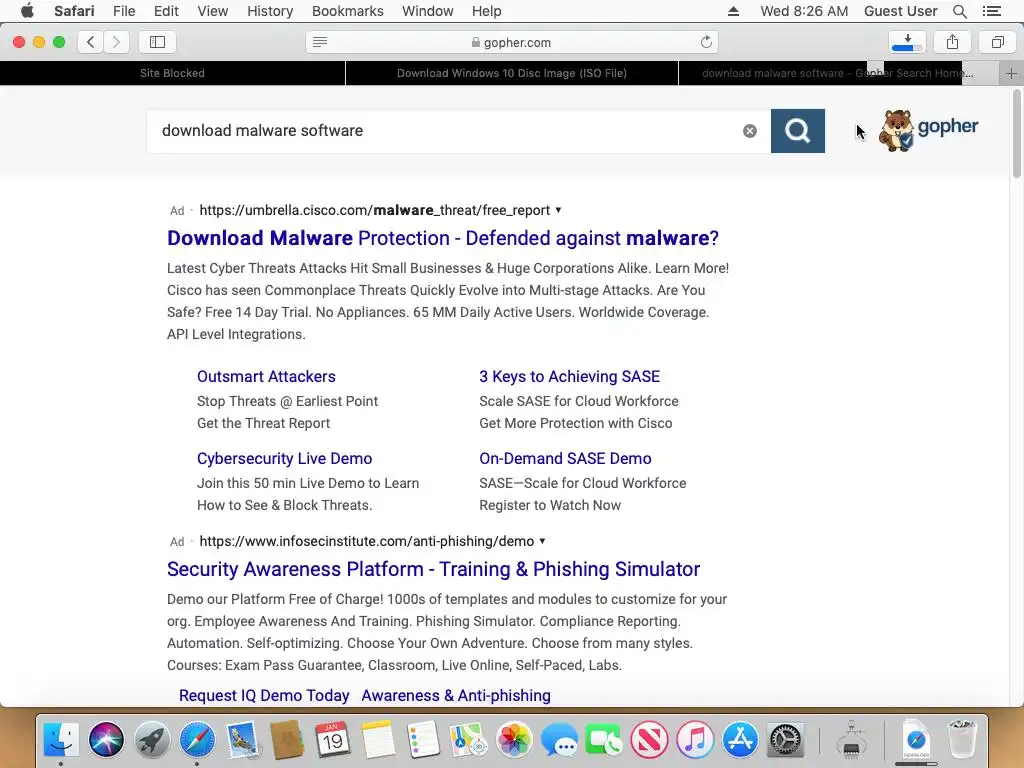Open the Help menu

(487, 11)
